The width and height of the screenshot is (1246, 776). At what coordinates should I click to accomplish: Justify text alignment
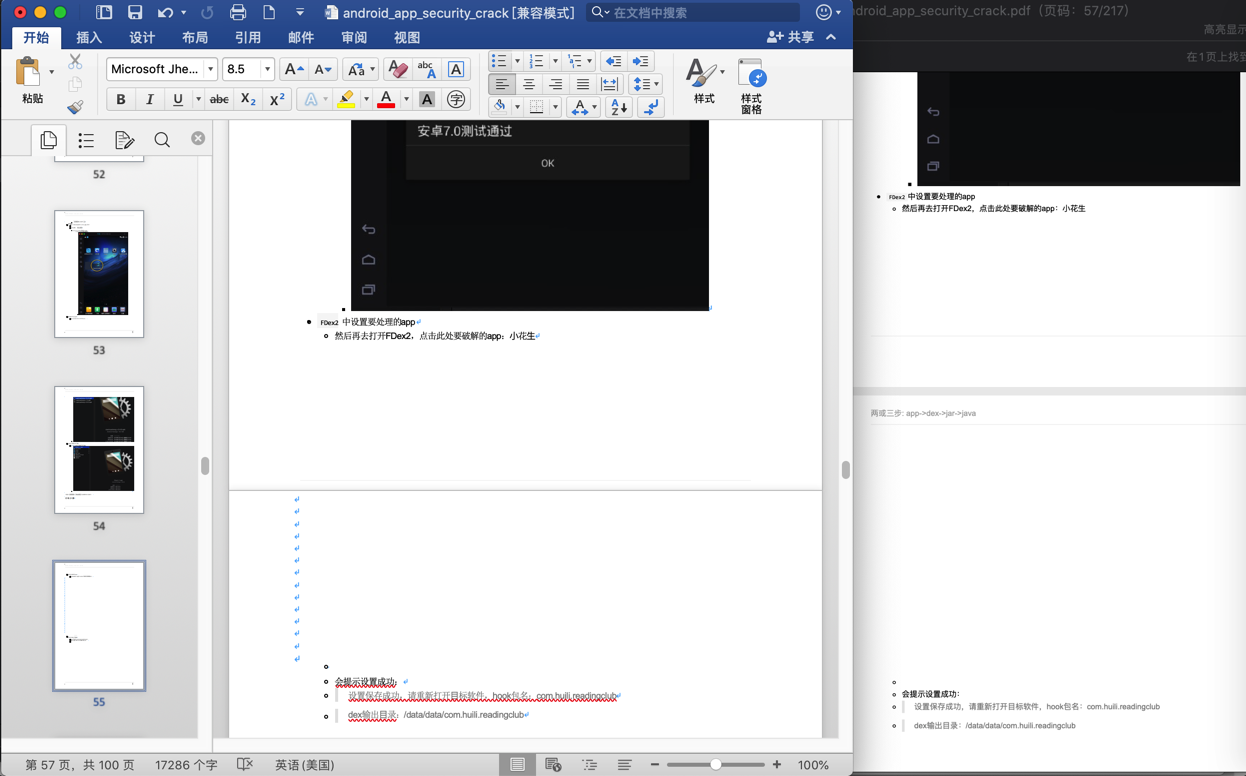point(583,85)
